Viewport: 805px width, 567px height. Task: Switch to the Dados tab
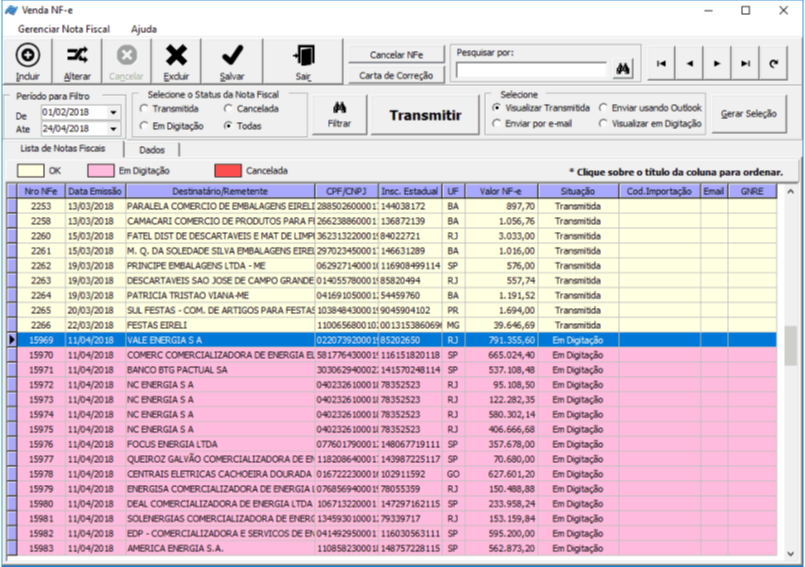tap(152, 149)
